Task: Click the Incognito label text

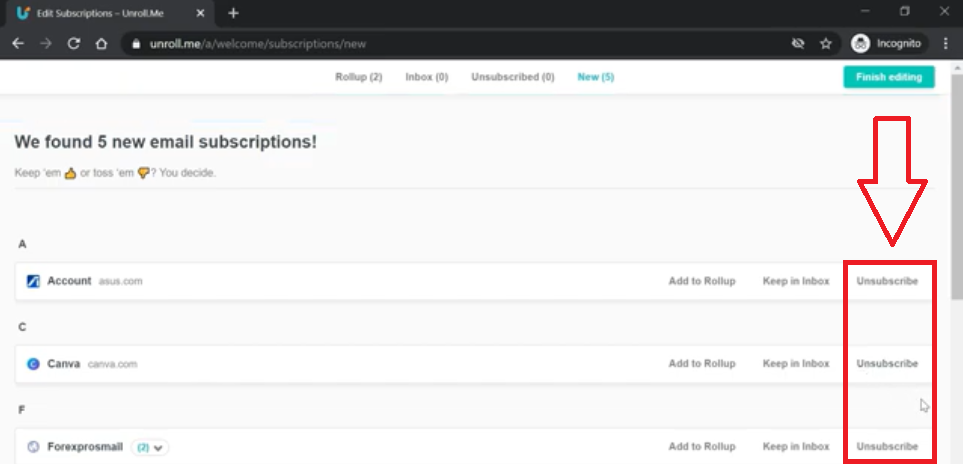Action: click(x=899, y=44)
